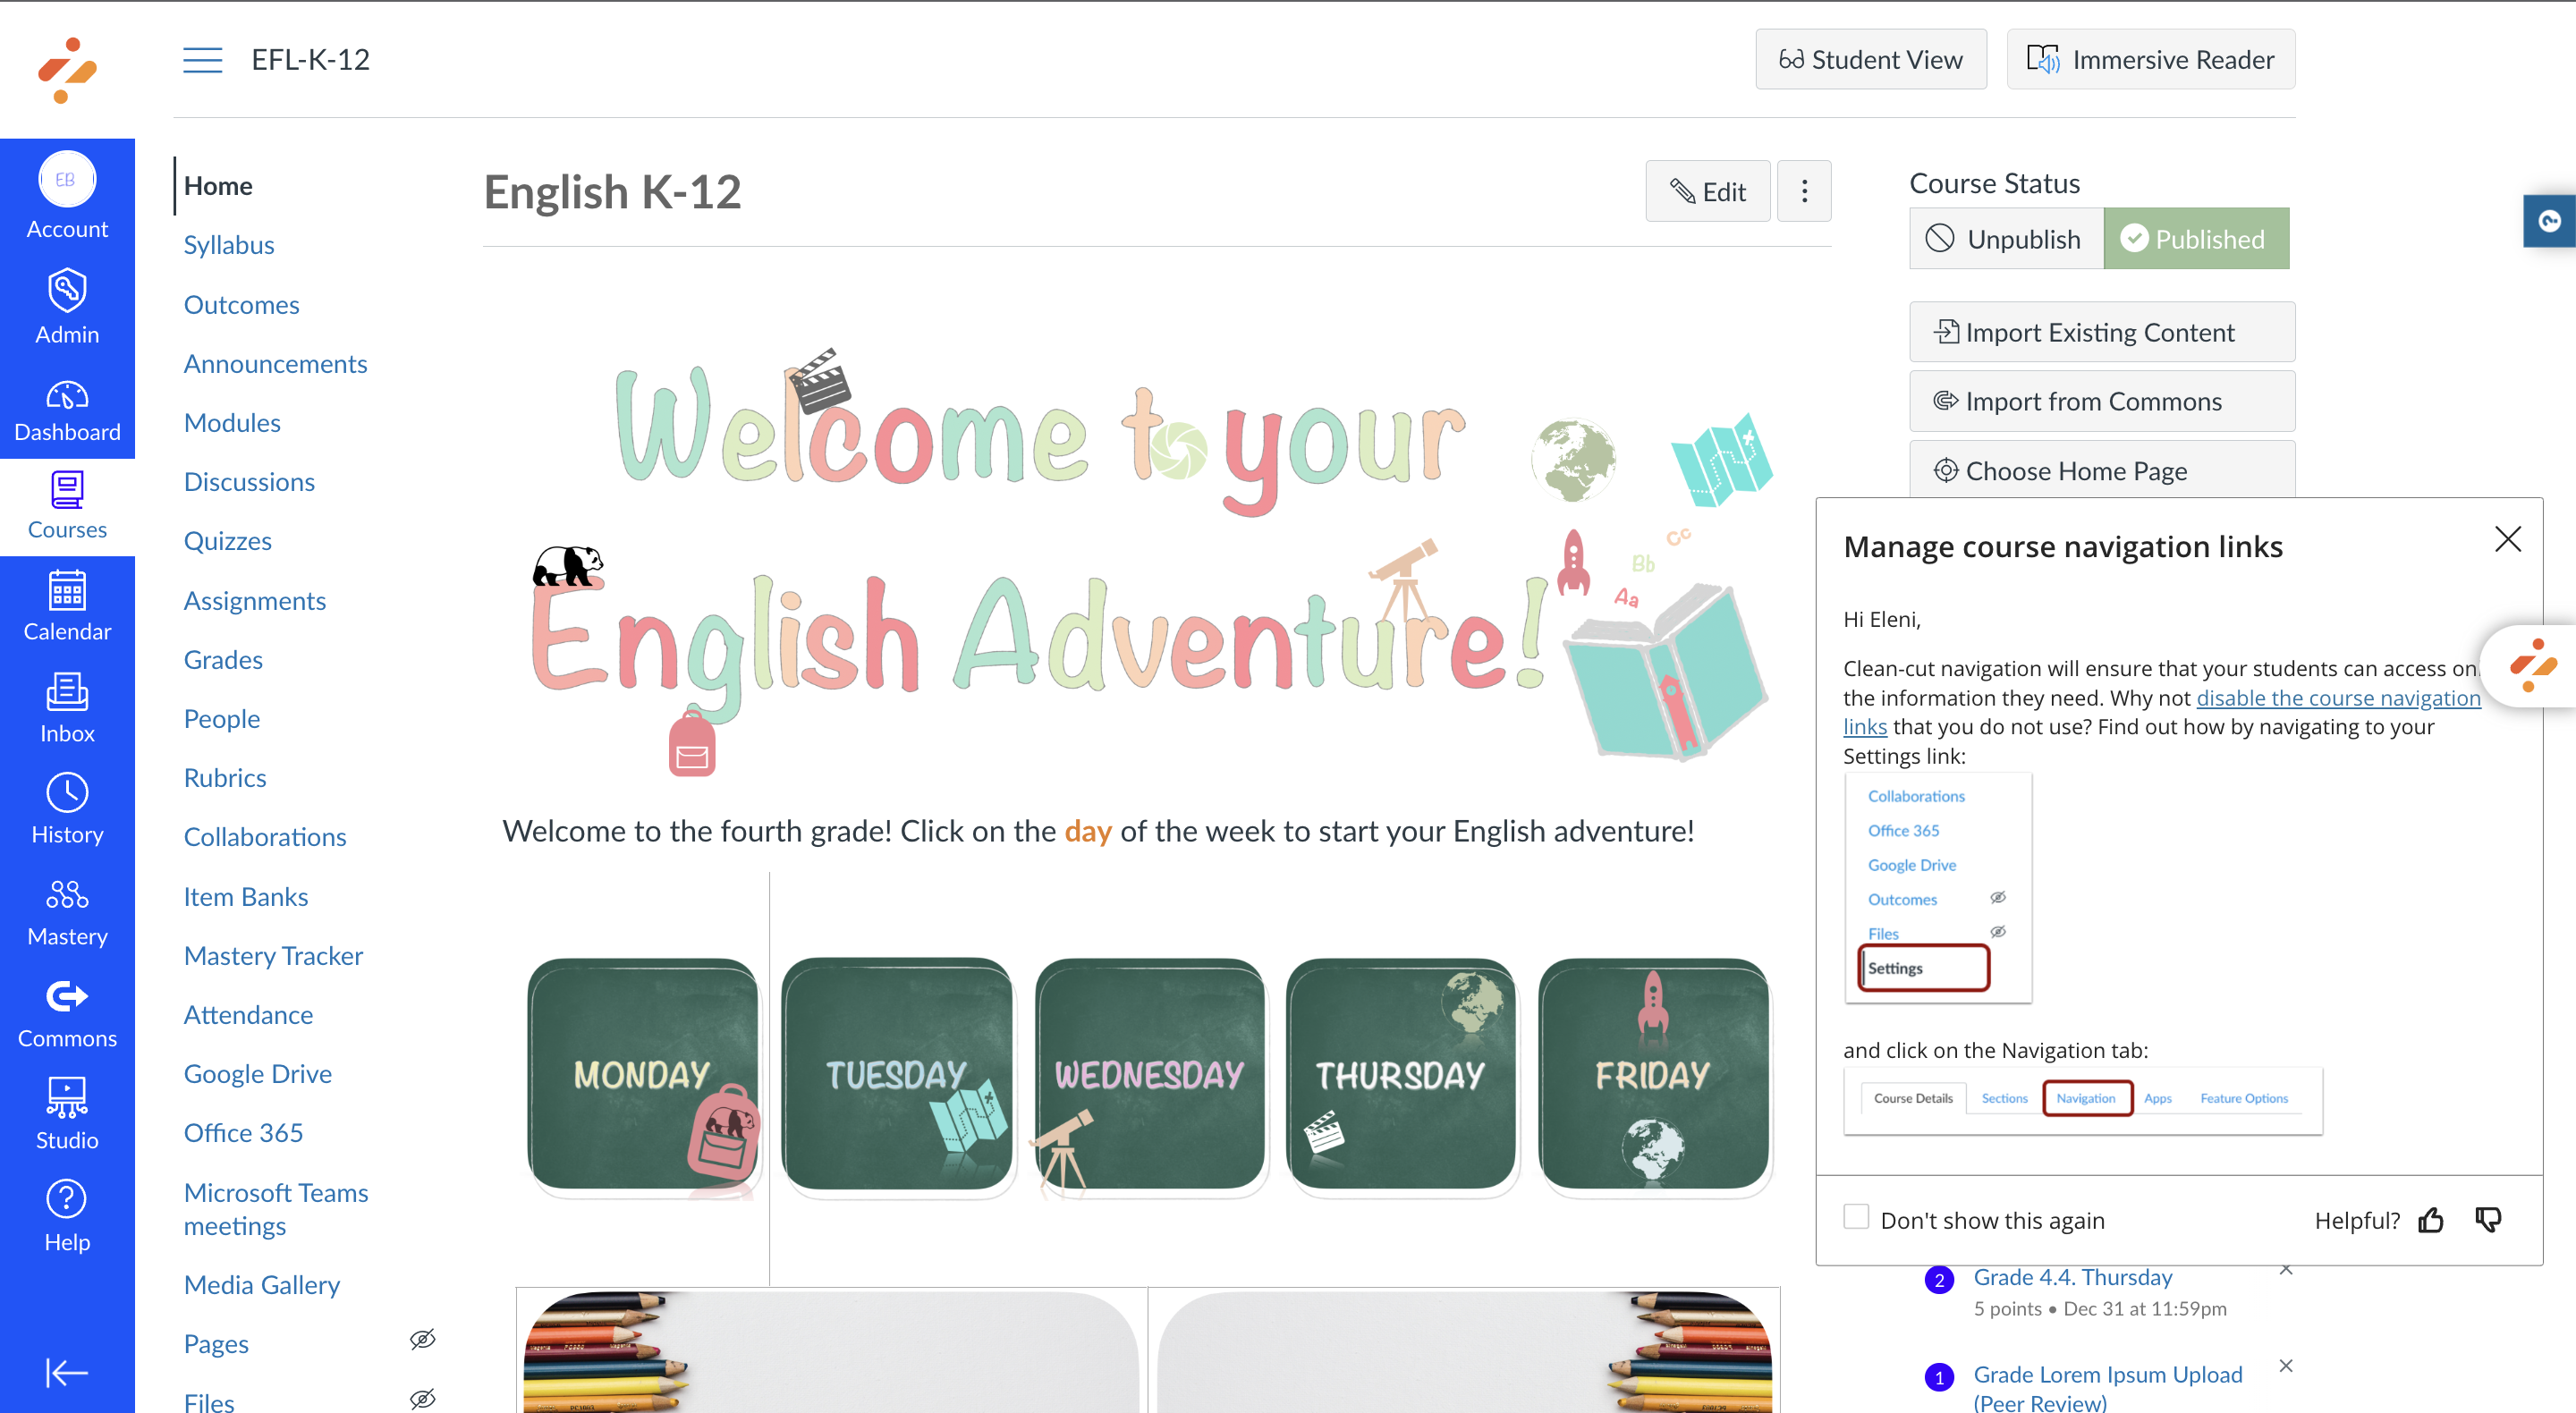
Task: Follow the disable the course navigation links hyperlink
Action: [x=2338, y=698]
